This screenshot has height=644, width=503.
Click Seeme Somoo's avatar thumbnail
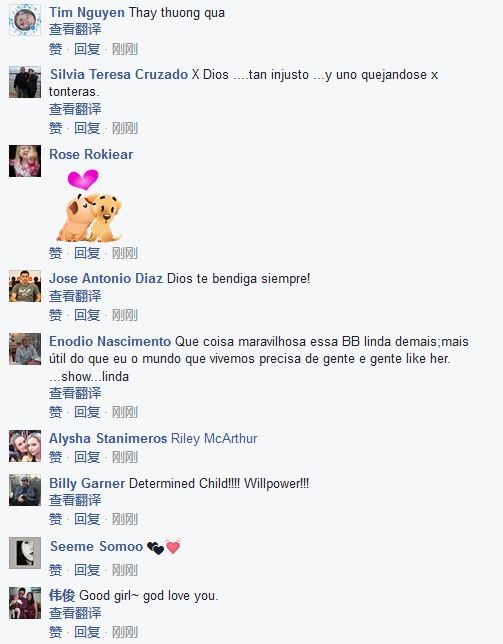click(25, 553)
